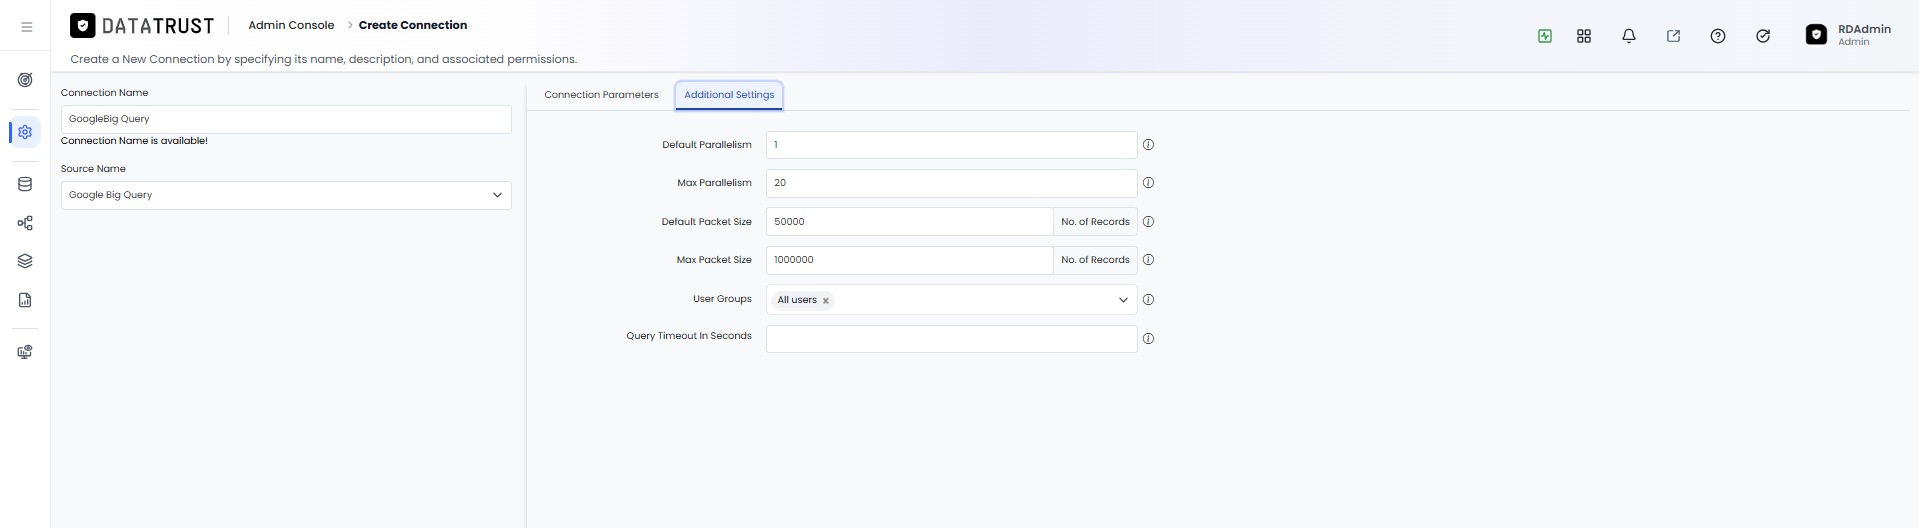Open the four-squares apps grid icon

(x=1584, y=36)
